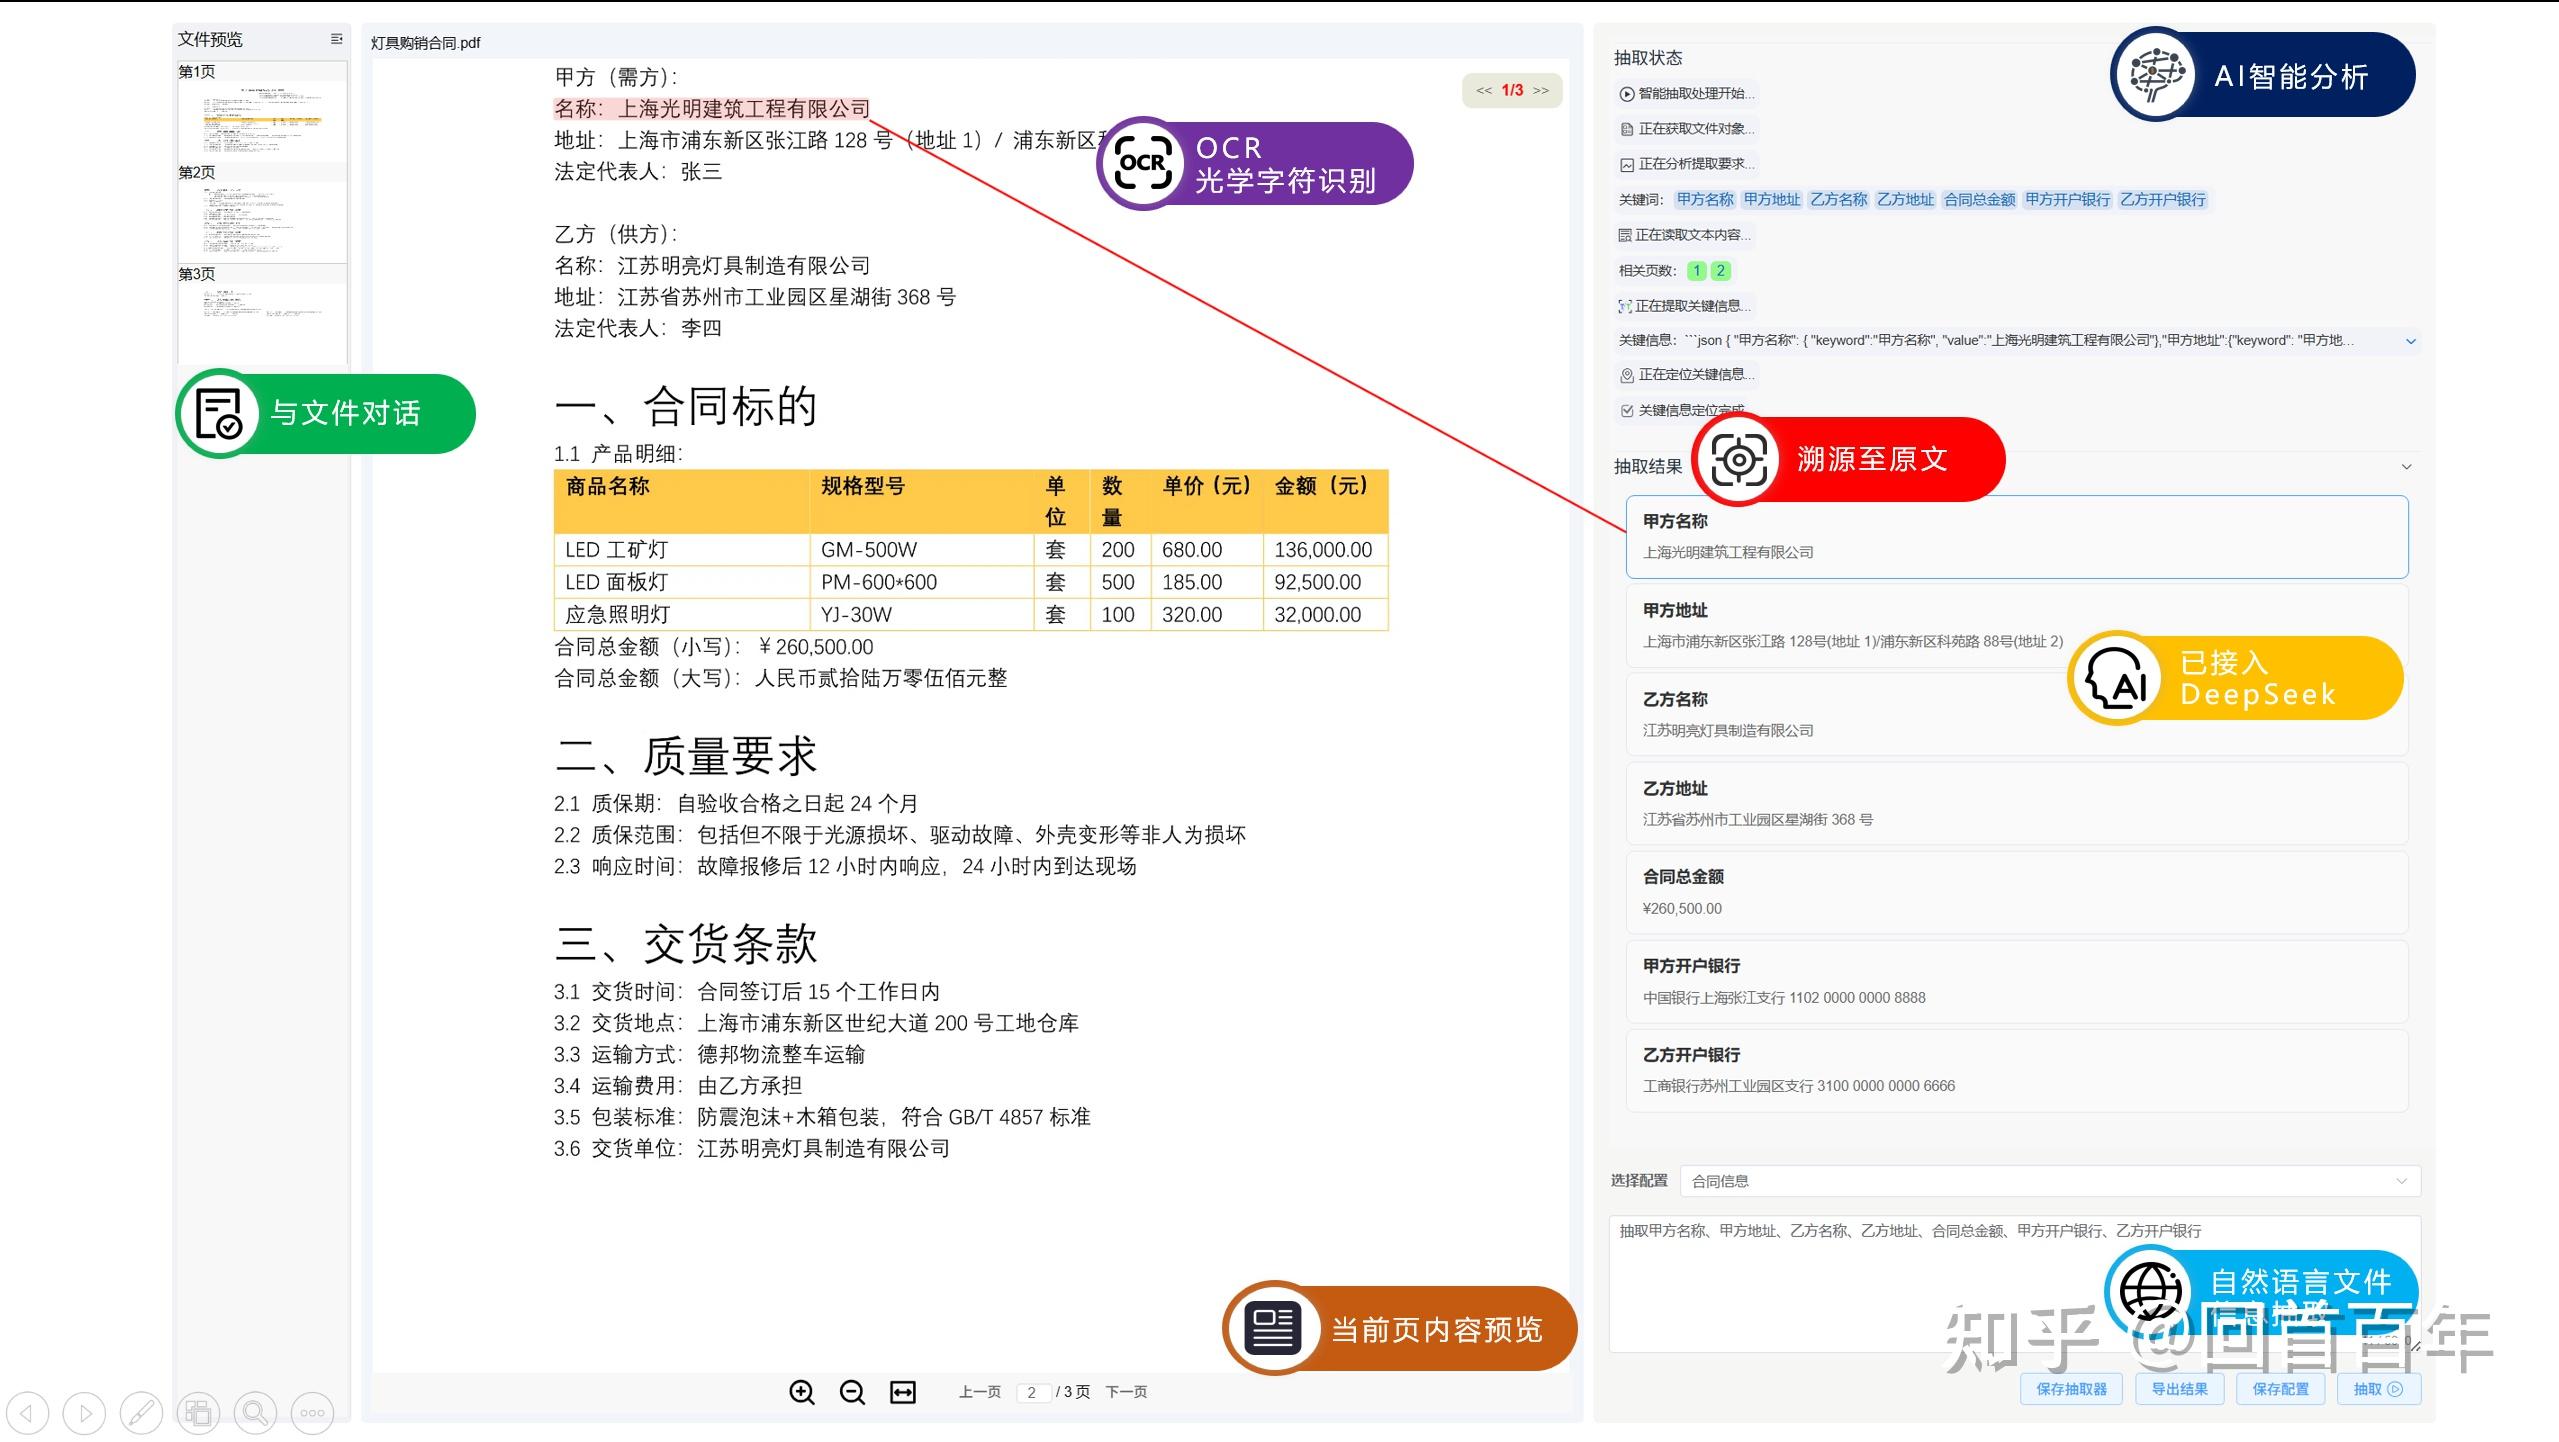Image resolution: width=2559 pixels, height=1442 pixels.
Task: Click the forward arrow icon bottom left
Action: tap(84, 1413)
